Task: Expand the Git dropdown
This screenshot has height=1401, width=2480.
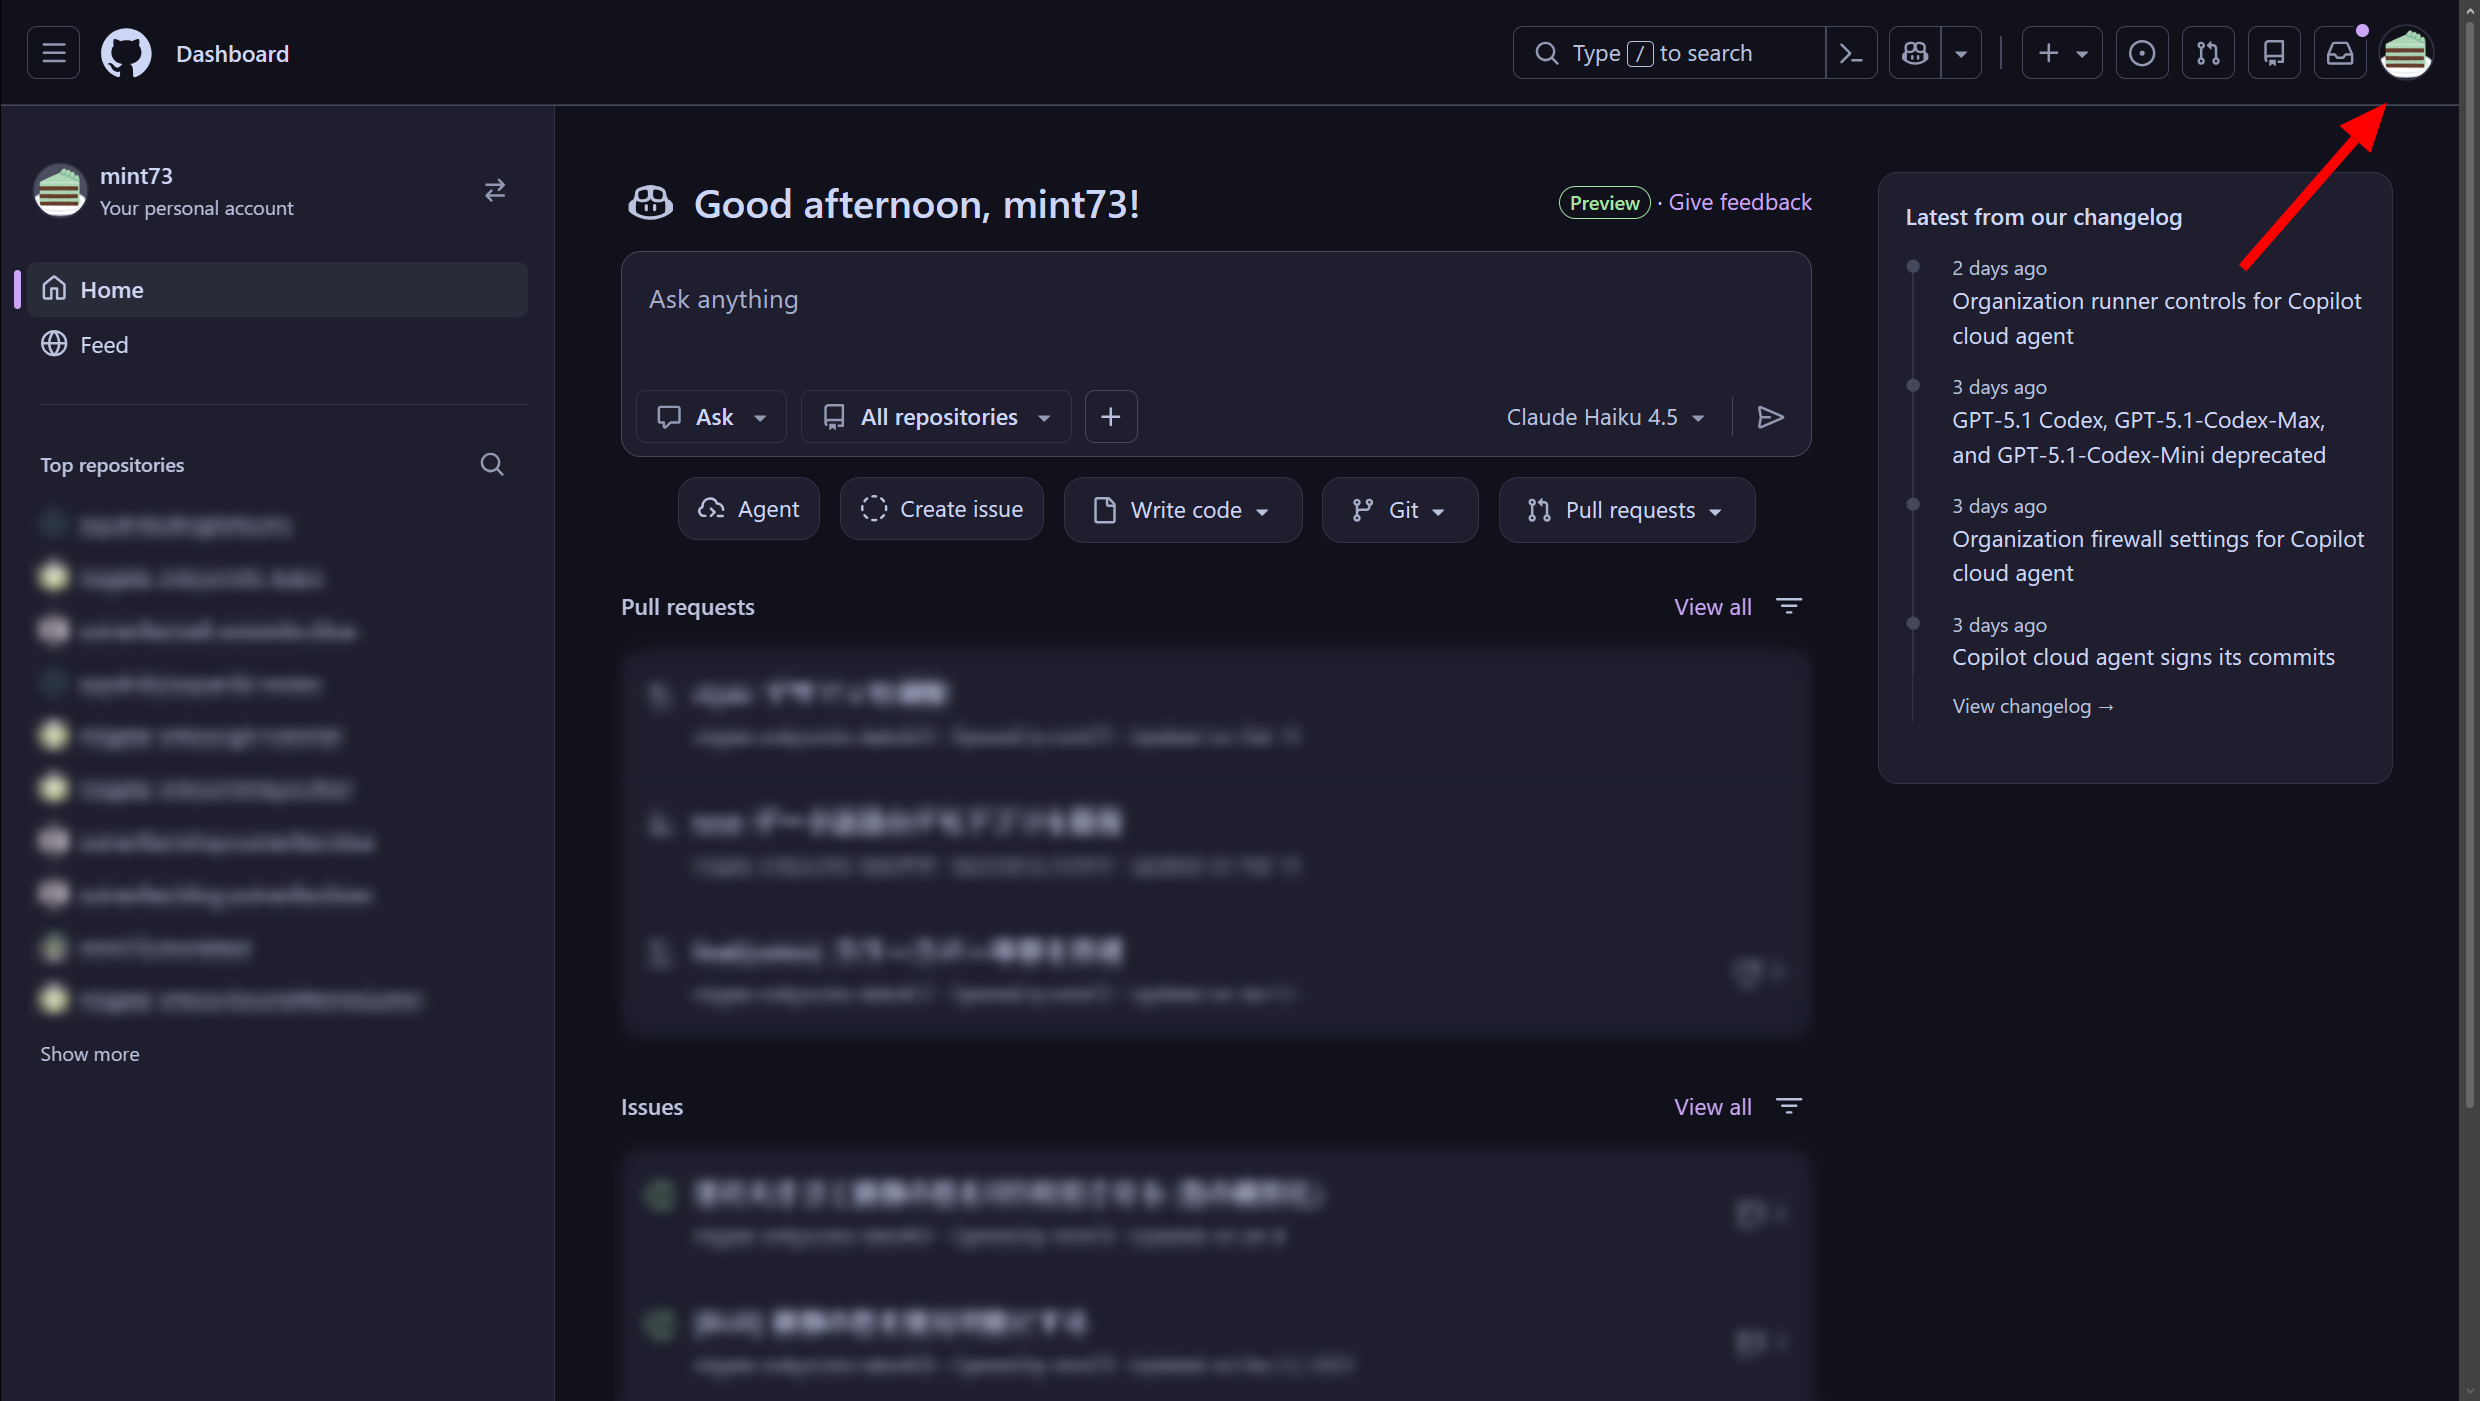Action: point(1400,510)
